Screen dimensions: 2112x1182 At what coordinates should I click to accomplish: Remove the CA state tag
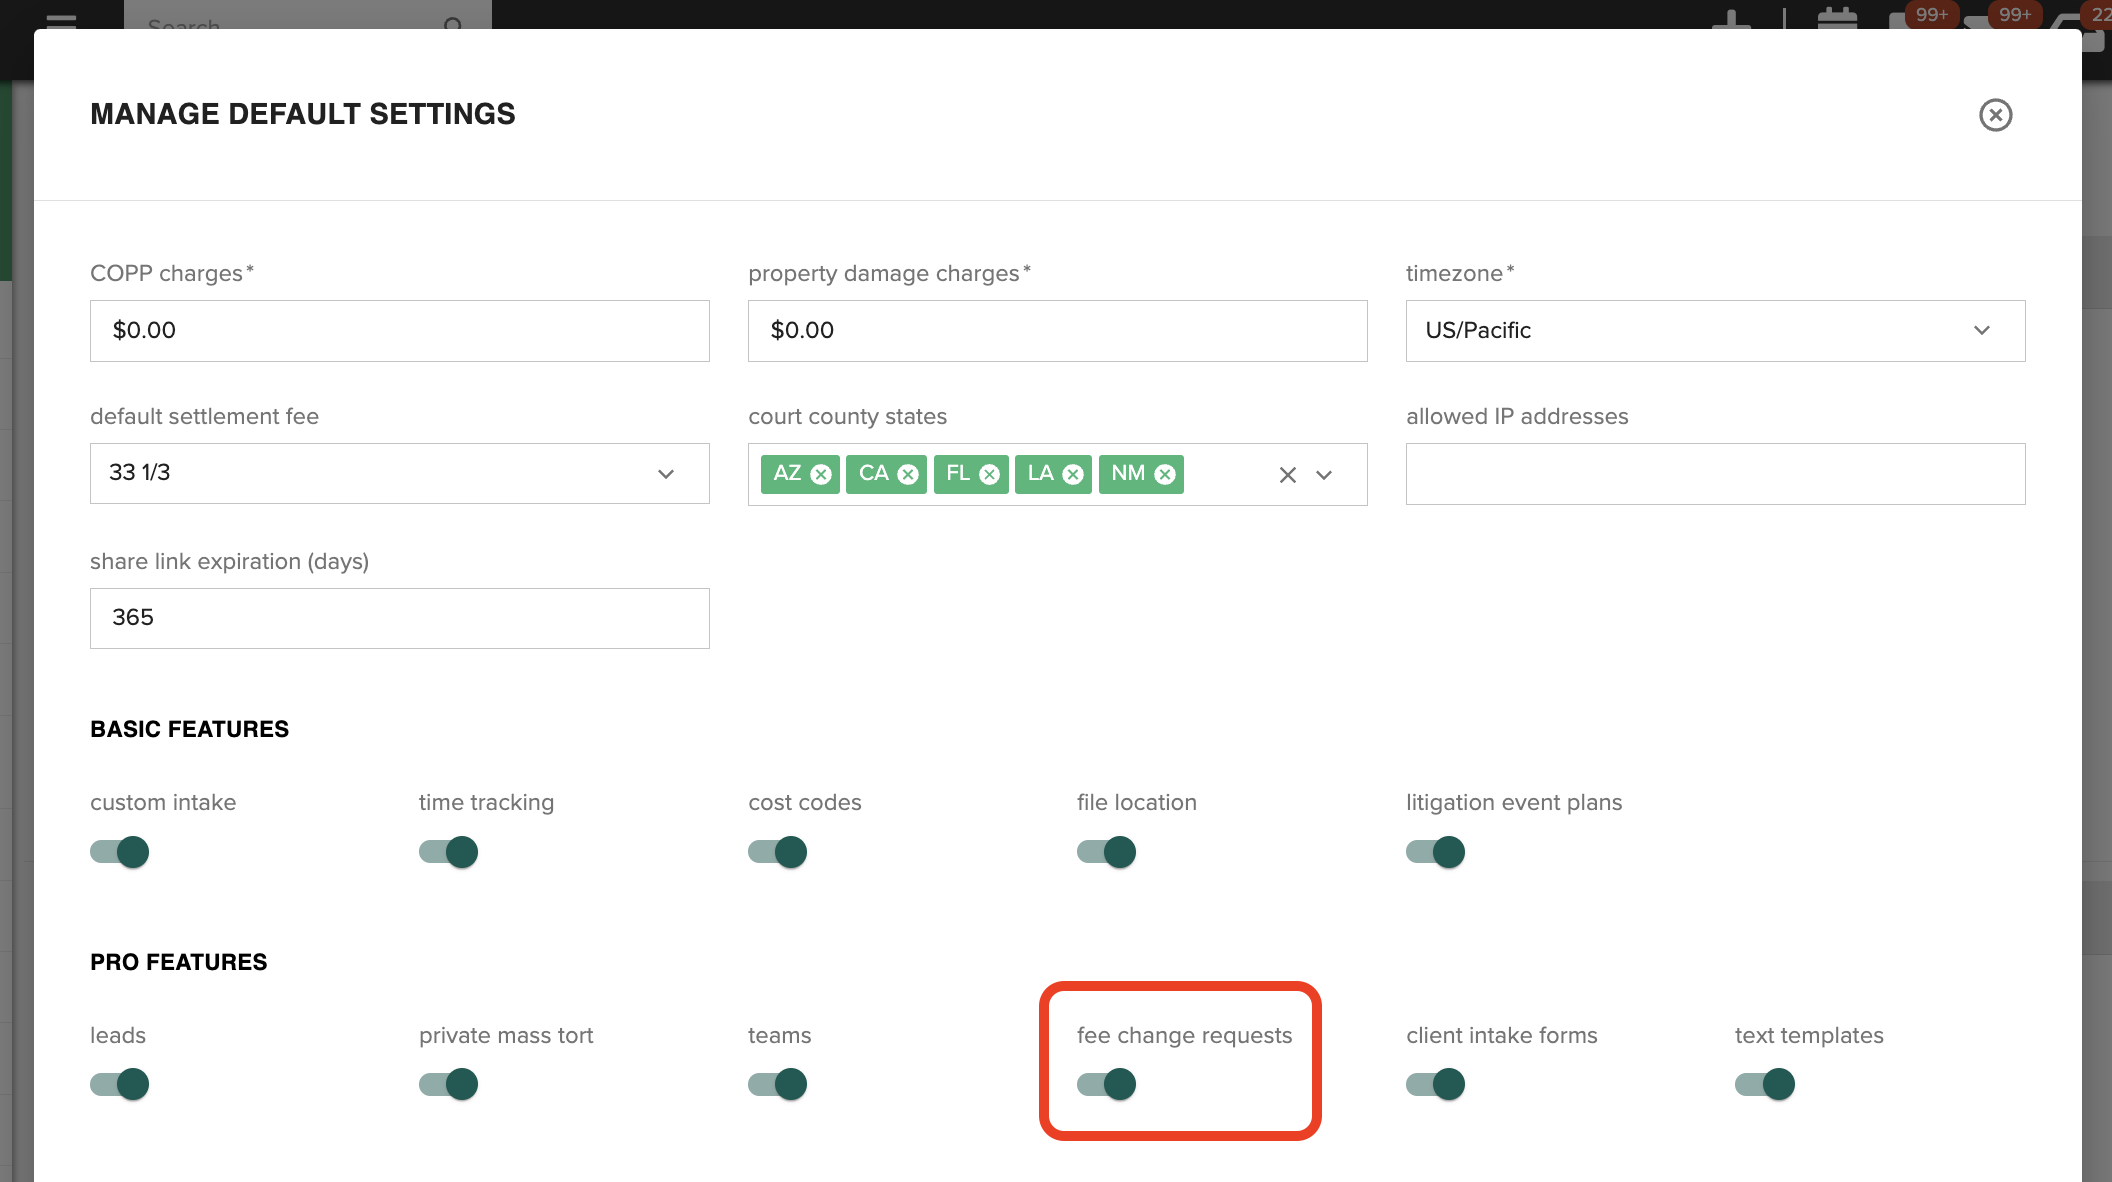point(908,474)
